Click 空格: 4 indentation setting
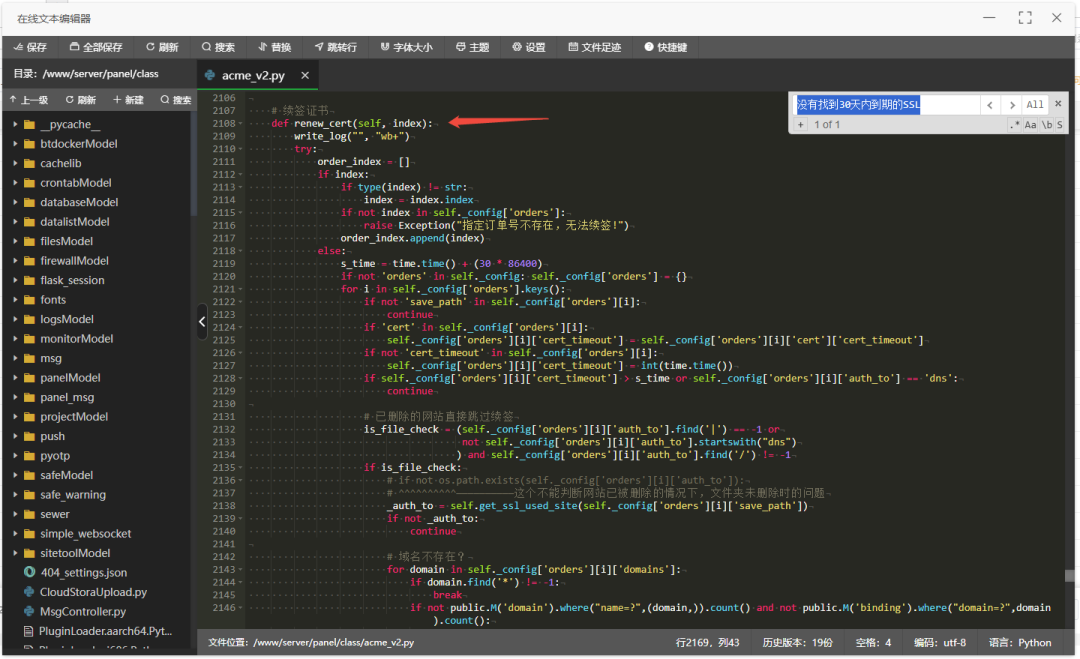1080x659 pixels. click(x=873, y=642)
